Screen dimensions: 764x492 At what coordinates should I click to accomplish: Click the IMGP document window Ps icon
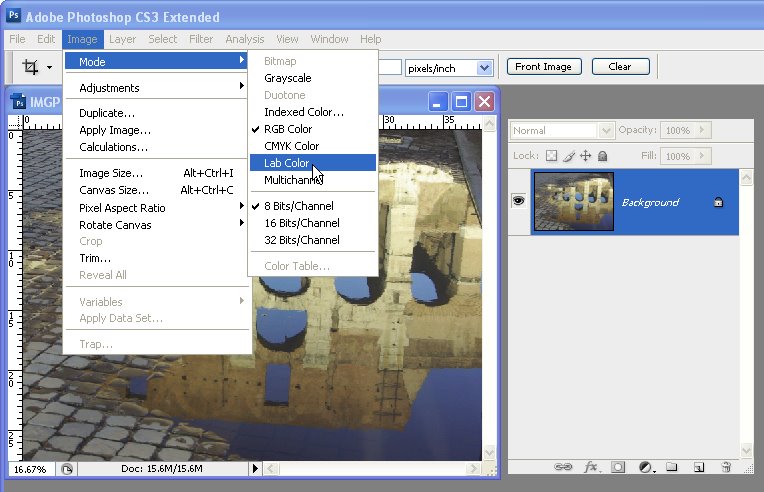click(x=18, y=102)
